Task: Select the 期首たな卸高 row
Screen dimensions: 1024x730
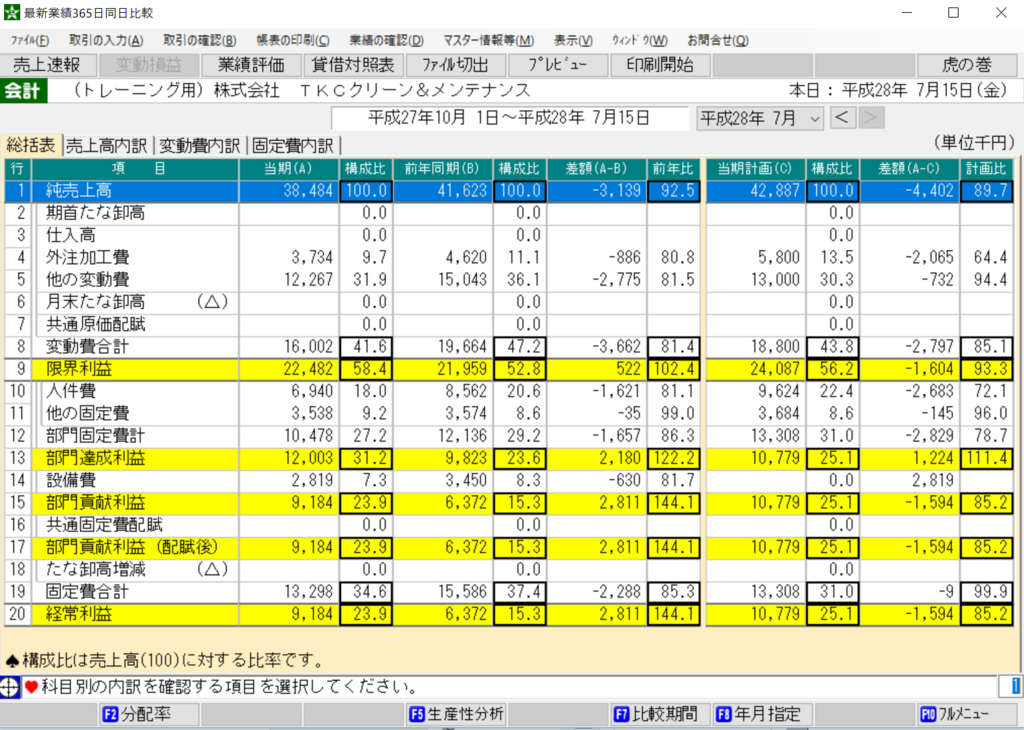Action: 509,213
